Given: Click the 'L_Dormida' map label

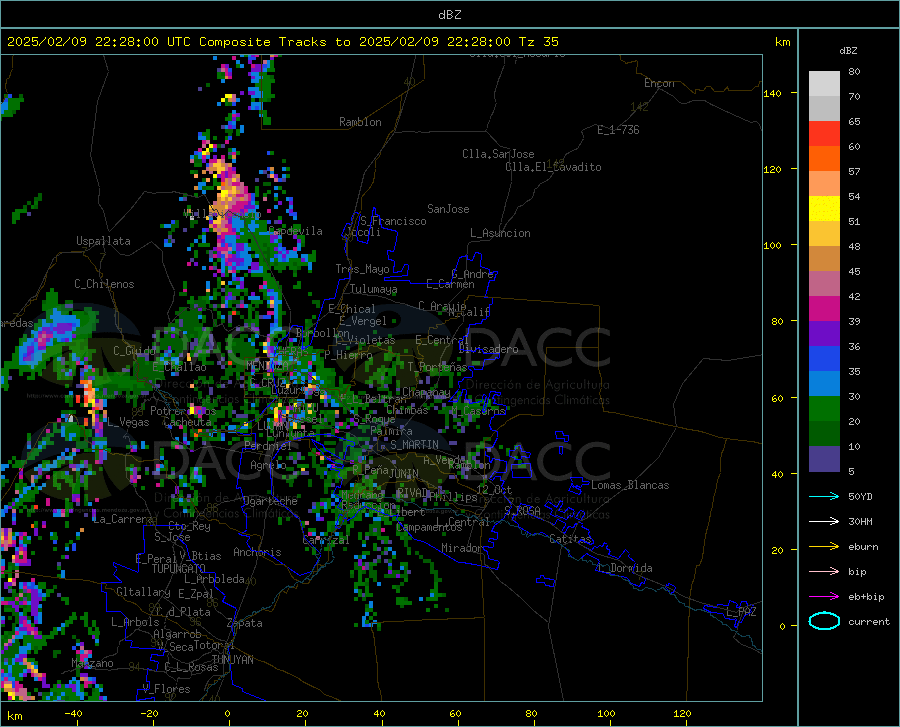Looking at the screenshot, I should [x=624, y=568].
